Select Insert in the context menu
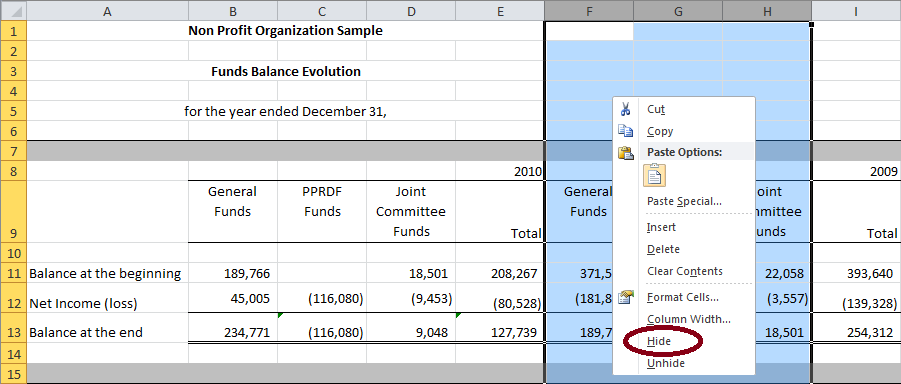Image resolution: width=901 pixels, height=384 pixels. [x=661, y=227]
